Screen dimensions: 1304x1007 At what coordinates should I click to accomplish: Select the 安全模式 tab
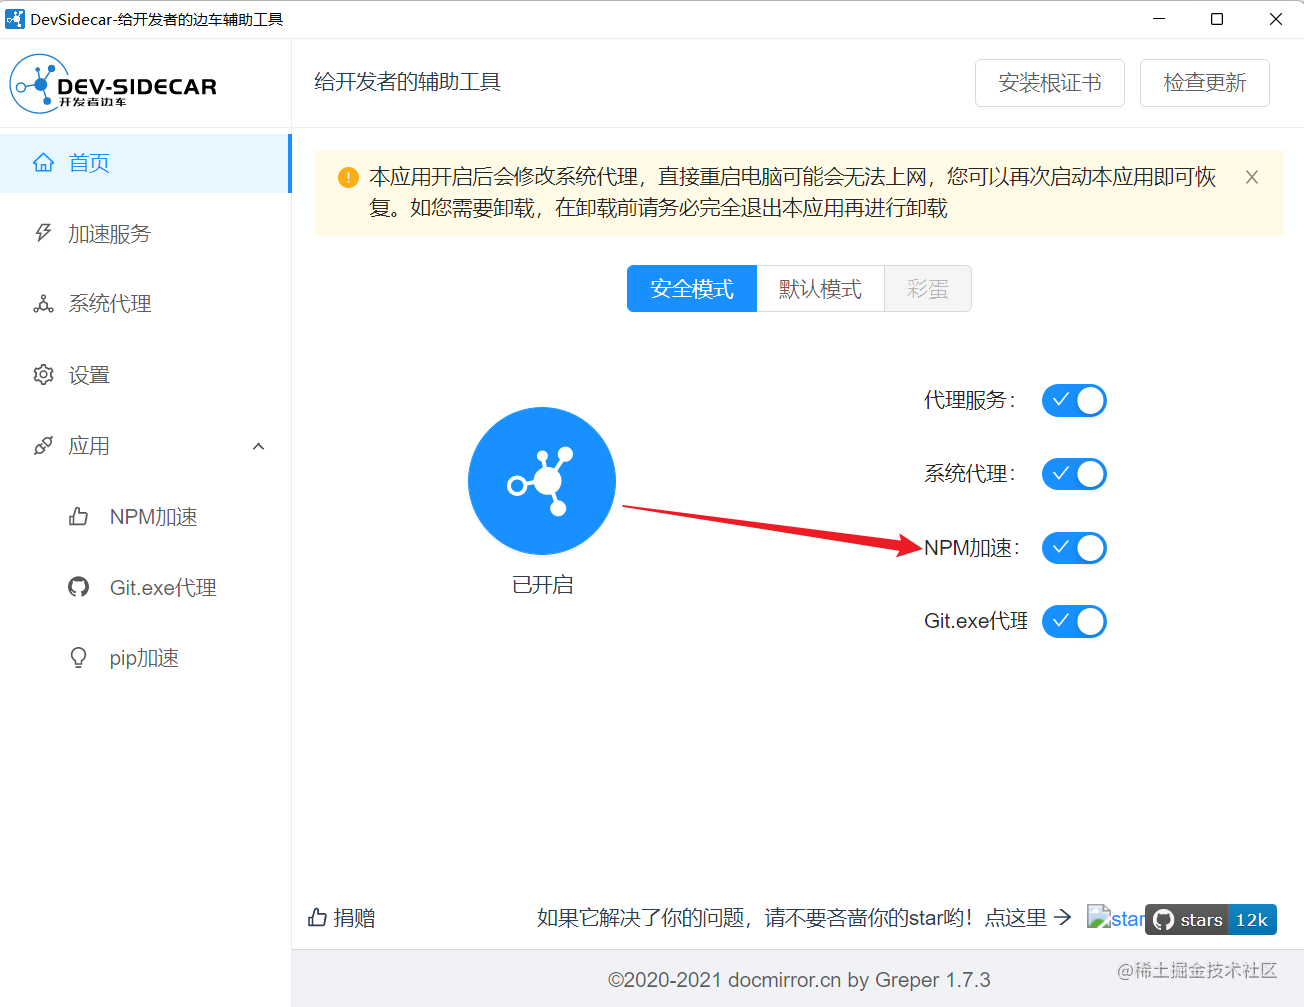coord(692,289)
